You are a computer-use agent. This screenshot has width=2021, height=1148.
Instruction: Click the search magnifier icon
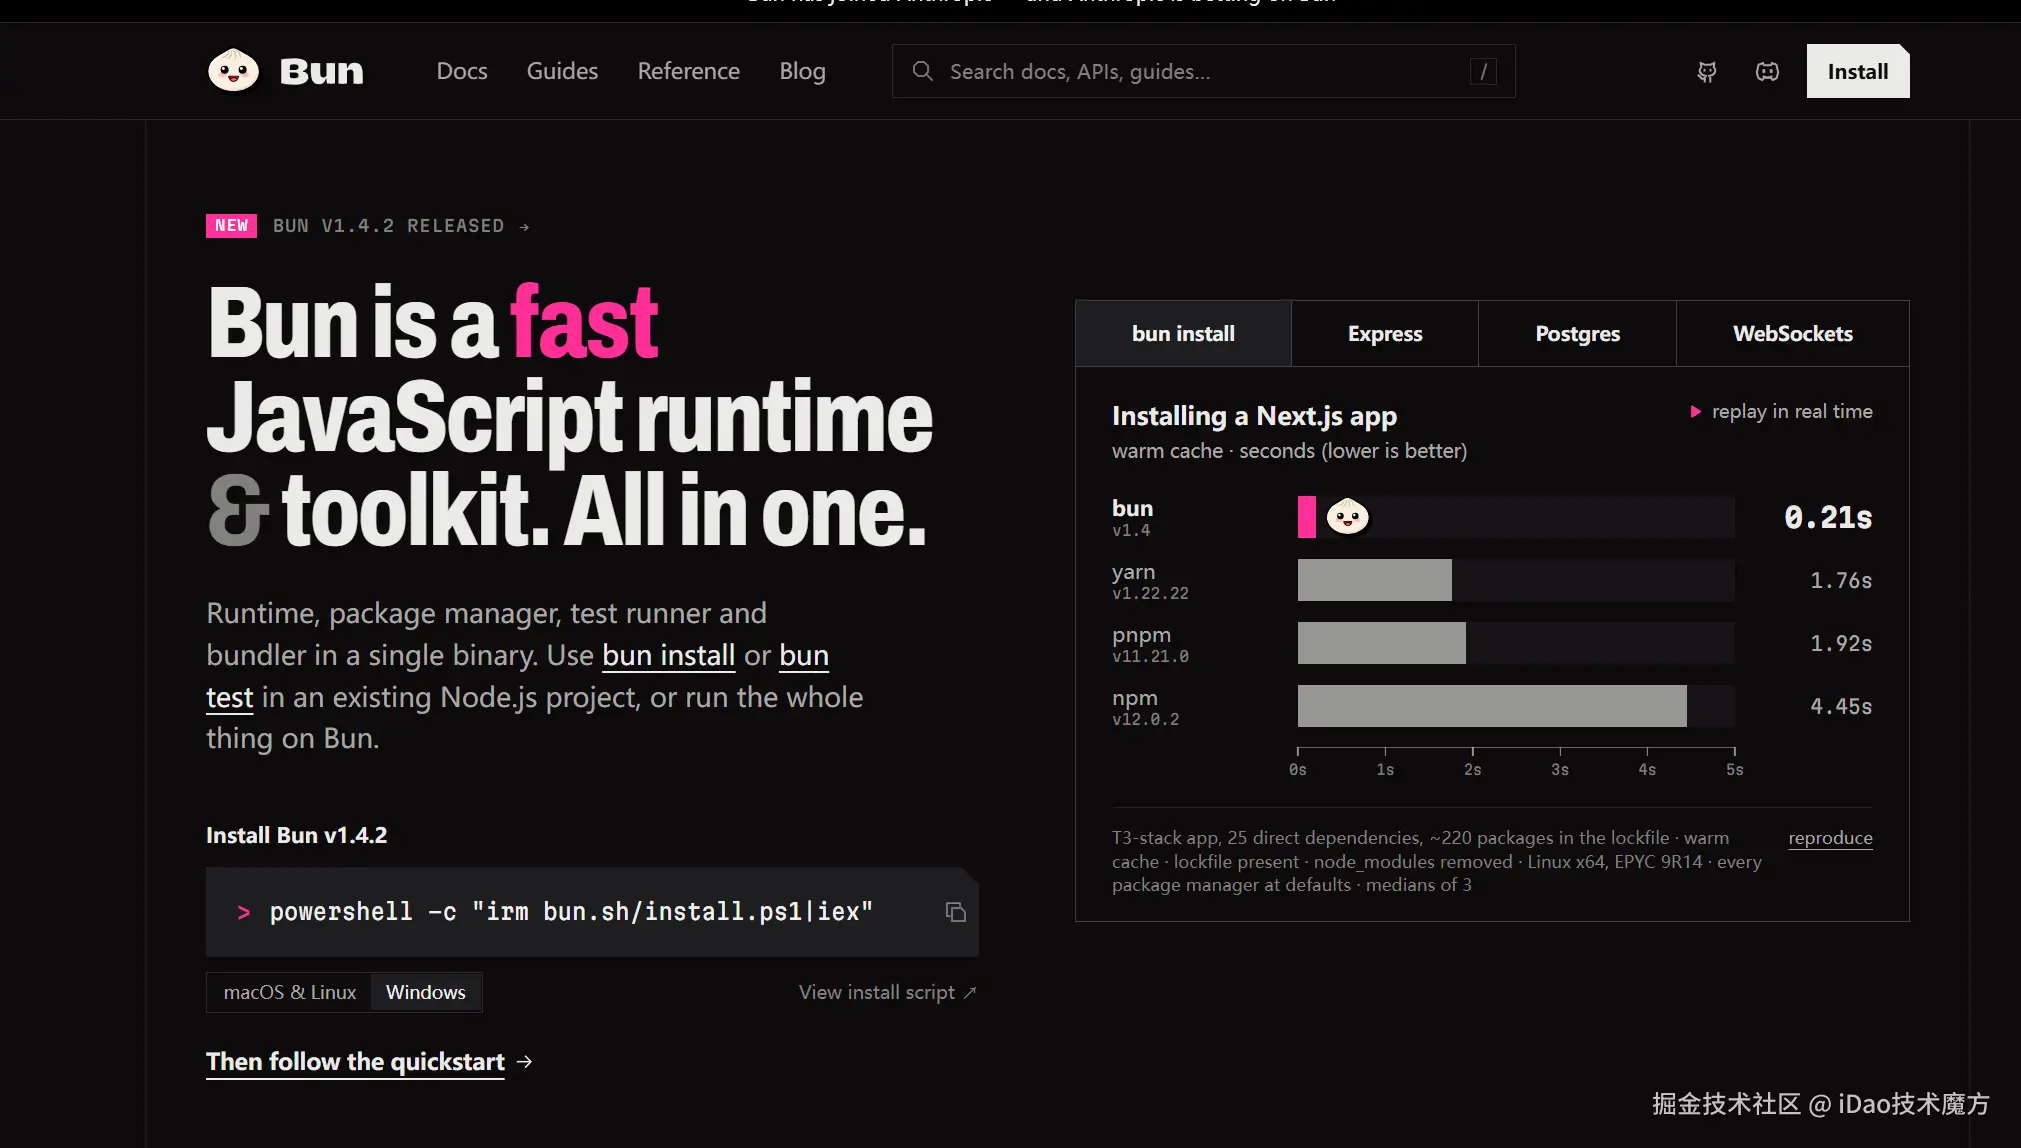(x=922, y=71)
